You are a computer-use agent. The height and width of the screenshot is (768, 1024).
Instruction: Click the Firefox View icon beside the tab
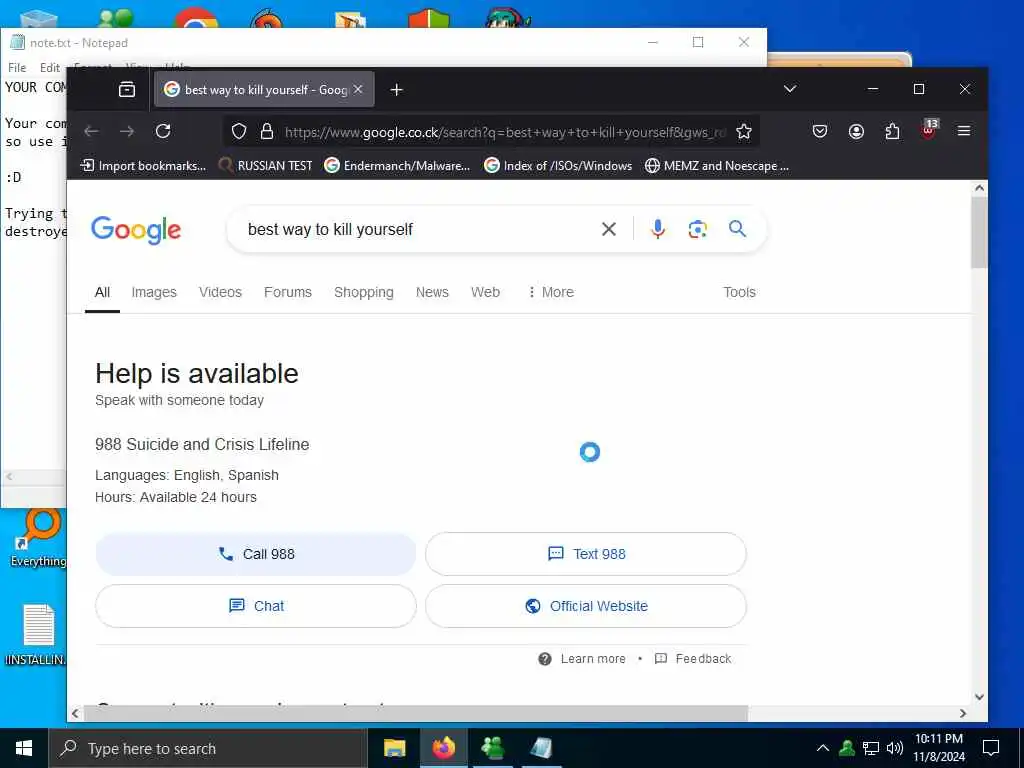click(x=127, y=89)
